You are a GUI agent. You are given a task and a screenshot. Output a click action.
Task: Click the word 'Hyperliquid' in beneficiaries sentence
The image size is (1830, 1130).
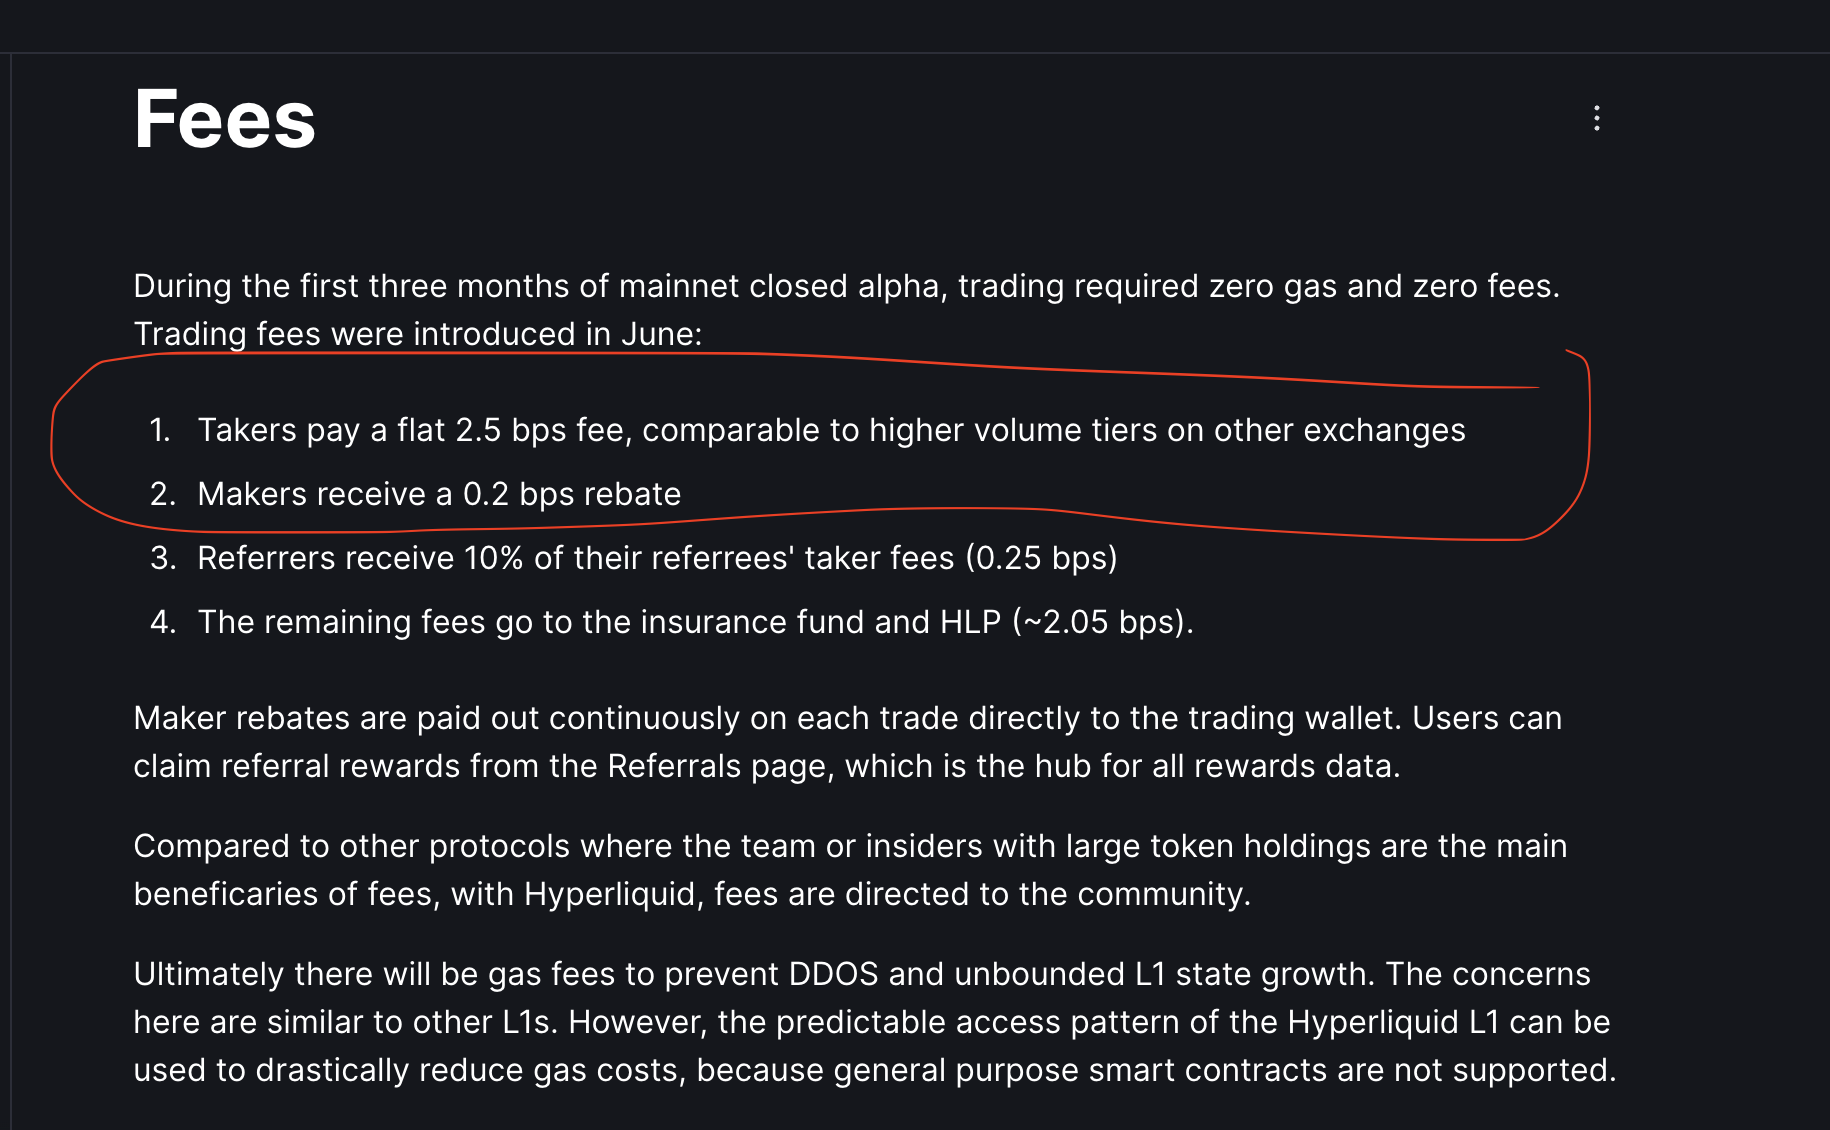(x=609, y=894)
